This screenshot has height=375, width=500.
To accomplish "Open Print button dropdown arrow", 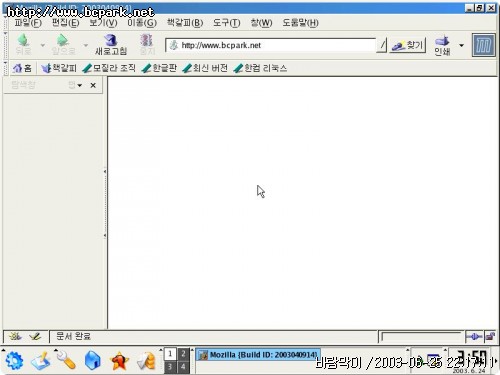I will tap(461, 45).
